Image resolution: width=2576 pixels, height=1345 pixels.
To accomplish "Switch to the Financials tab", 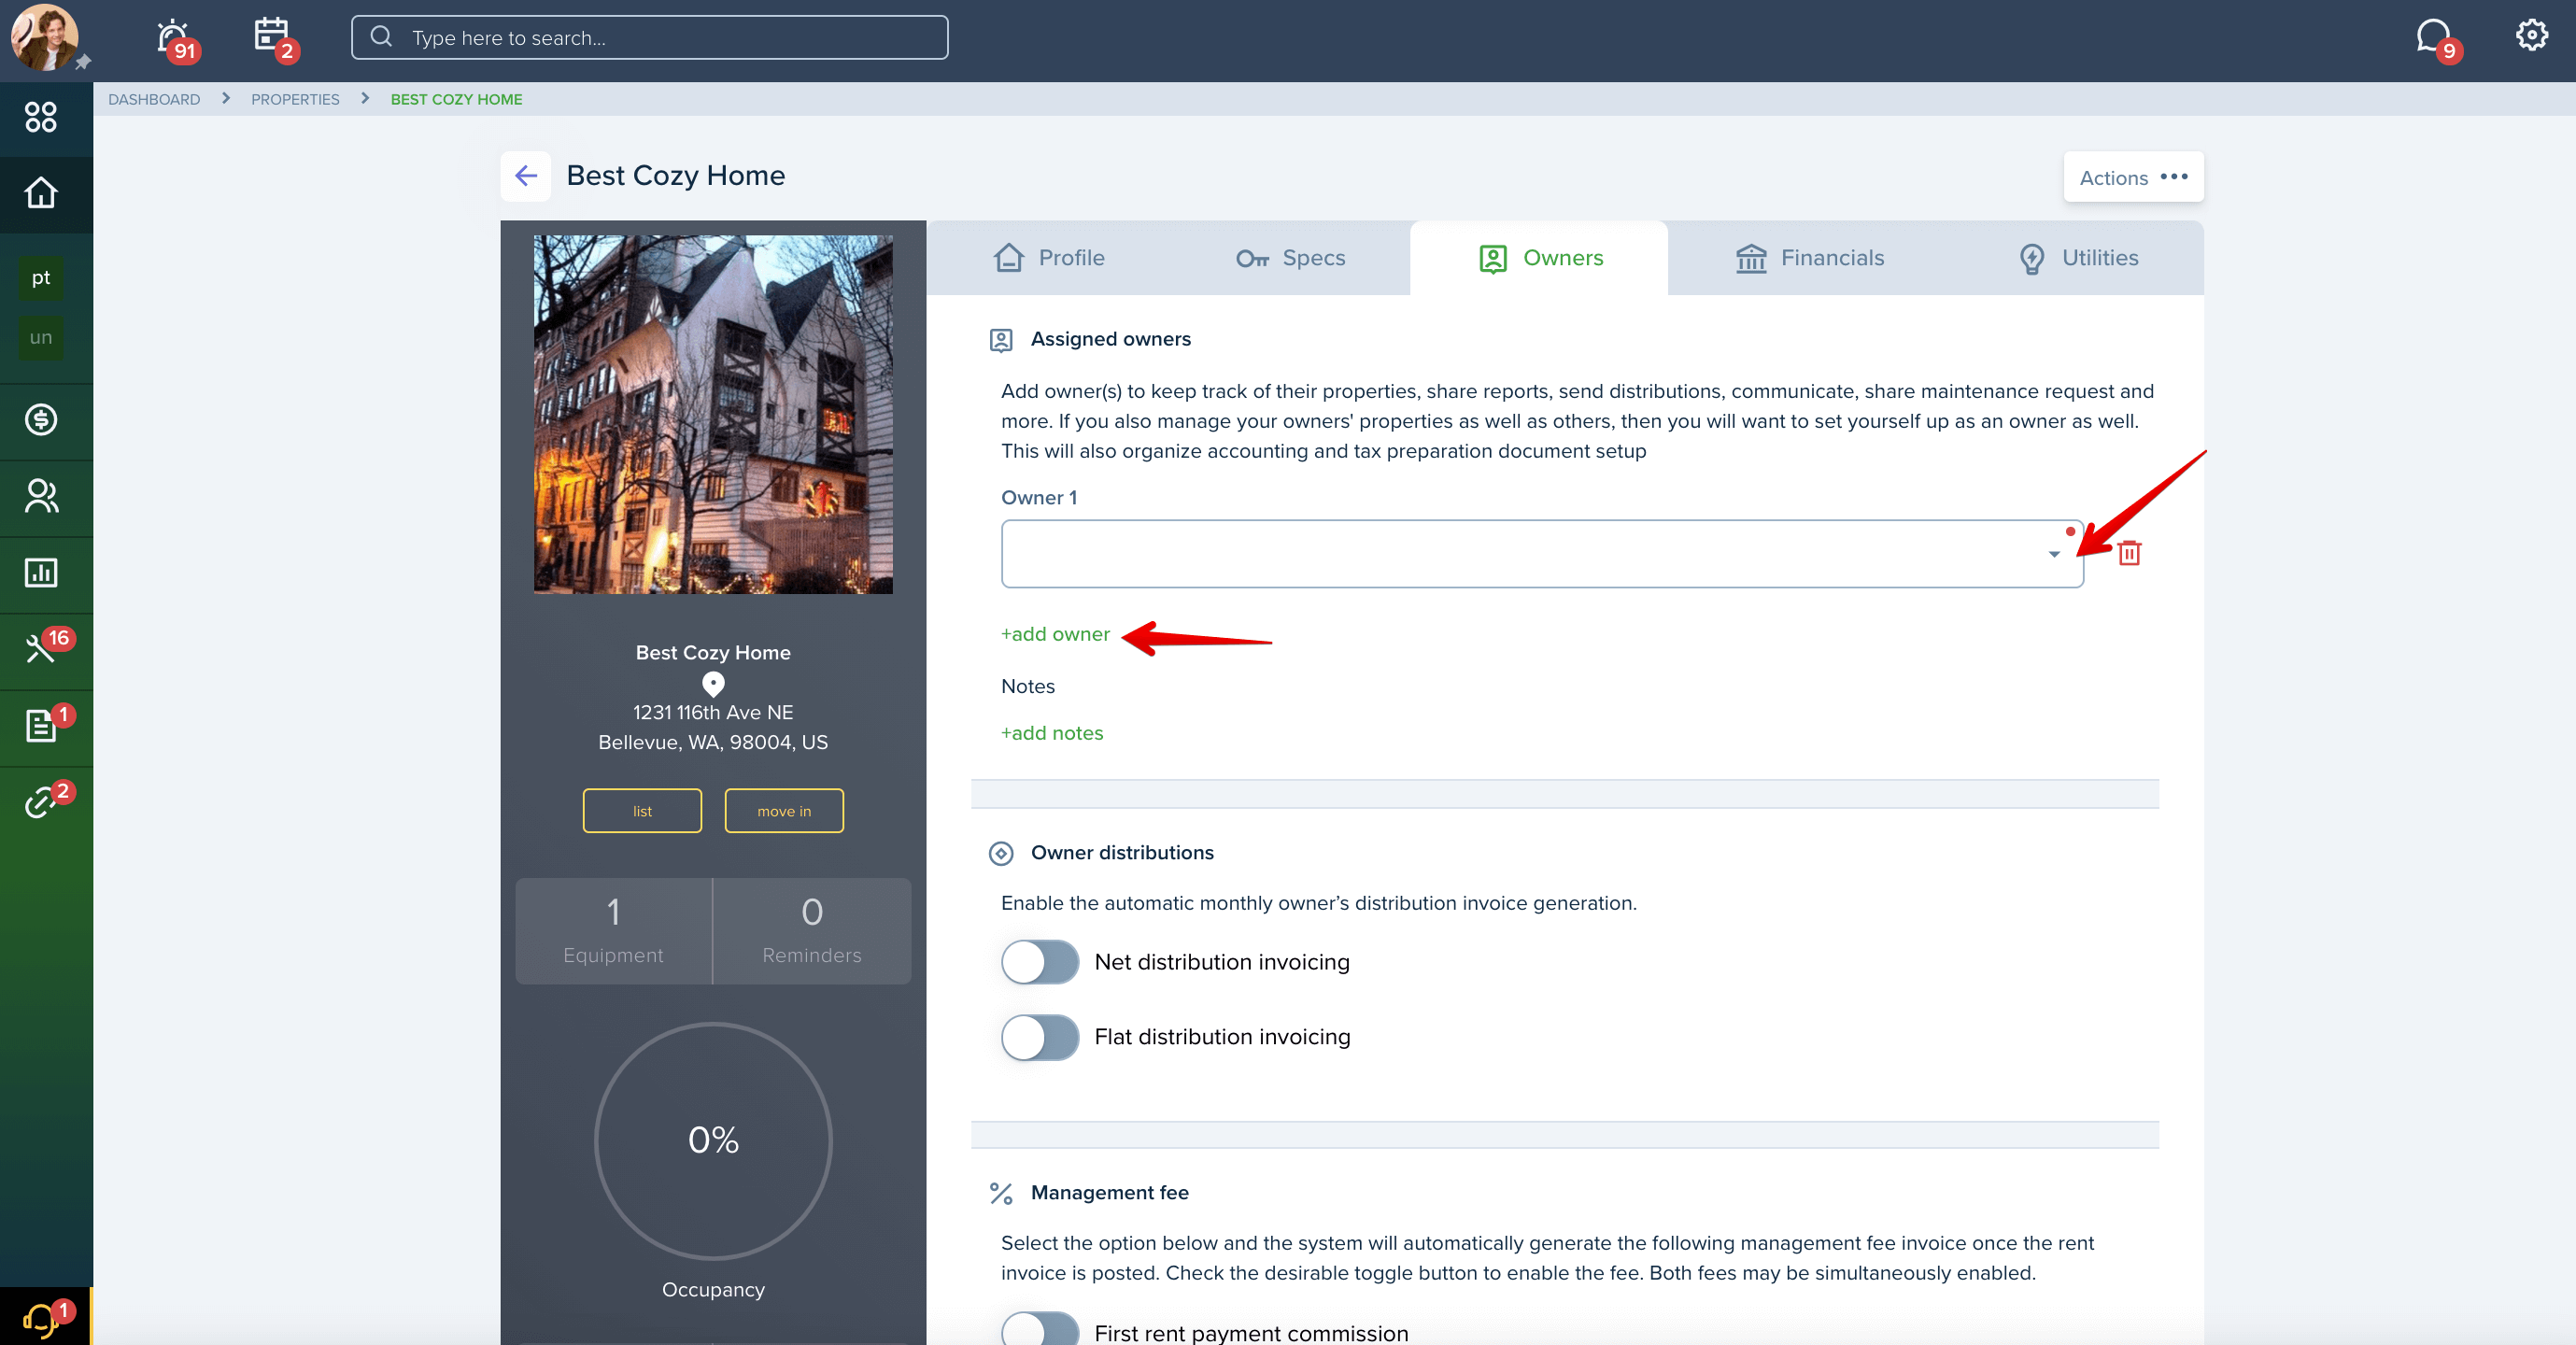I will (1810, 258).
